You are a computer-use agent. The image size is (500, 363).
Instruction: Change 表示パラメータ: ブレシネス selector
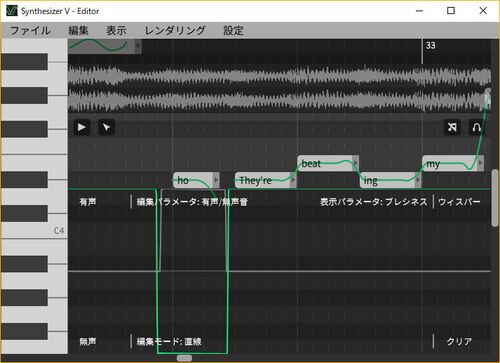coord(374,202)
